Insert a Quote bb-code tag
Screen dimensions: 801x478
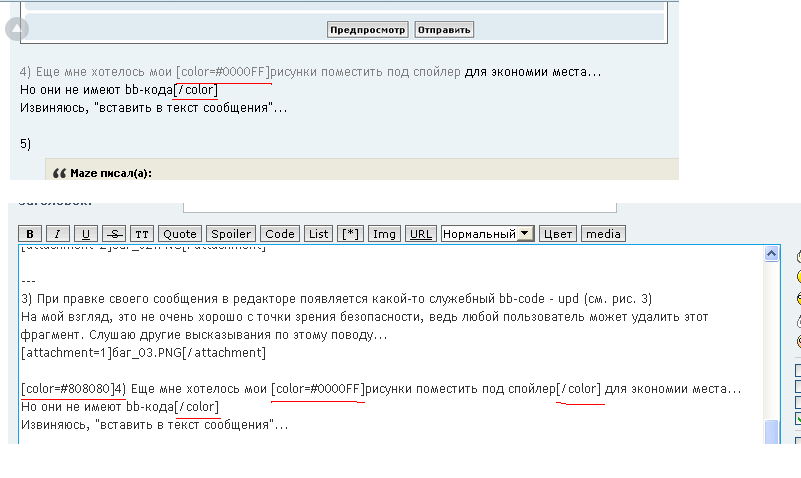180,234
